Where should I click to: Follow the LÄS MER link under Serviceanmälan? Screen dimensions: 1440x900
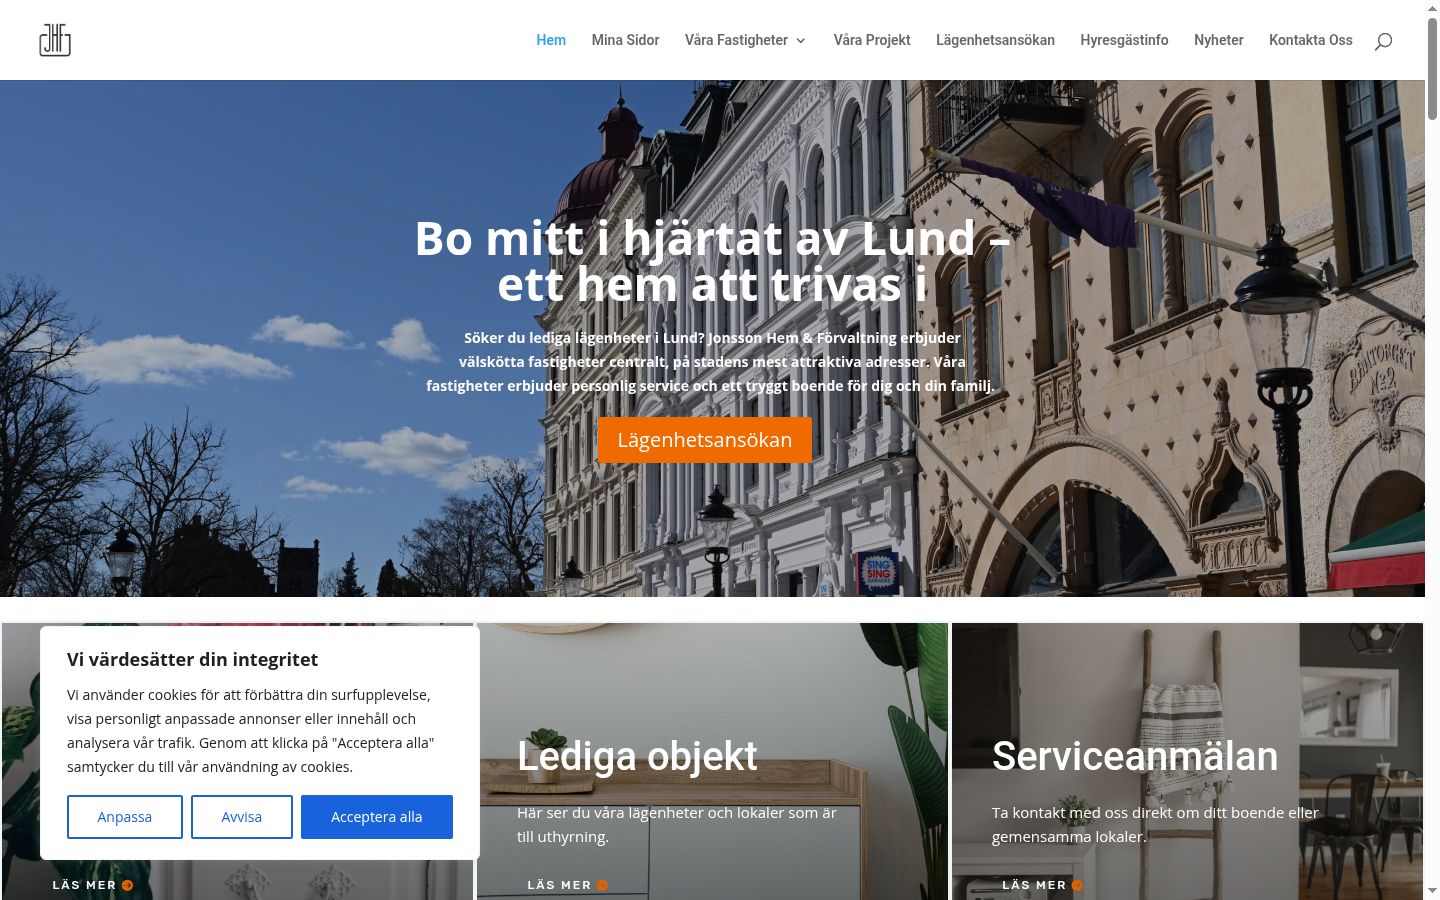click(1034, 885)
